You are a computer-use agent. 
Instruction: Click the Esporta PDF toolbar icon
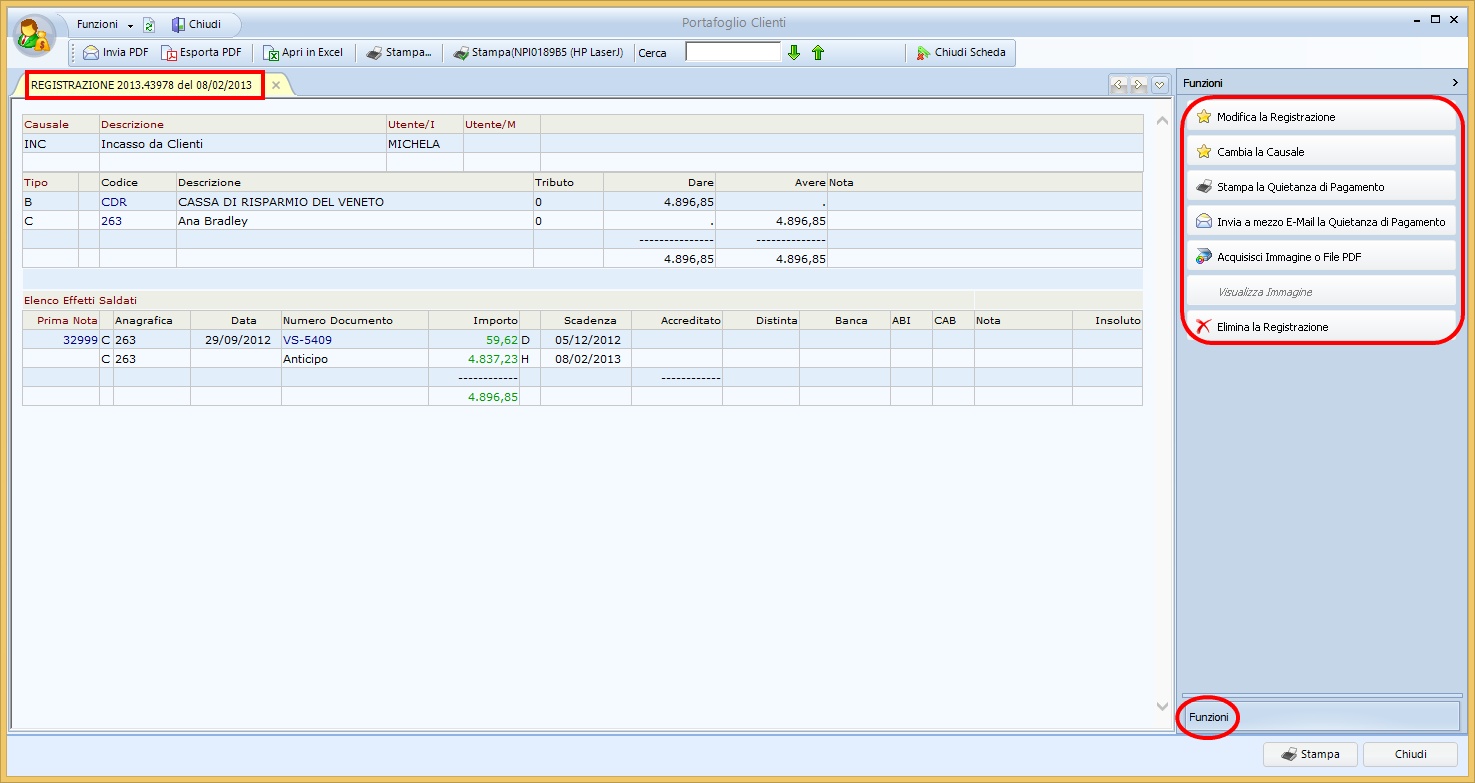coord(169,53)
